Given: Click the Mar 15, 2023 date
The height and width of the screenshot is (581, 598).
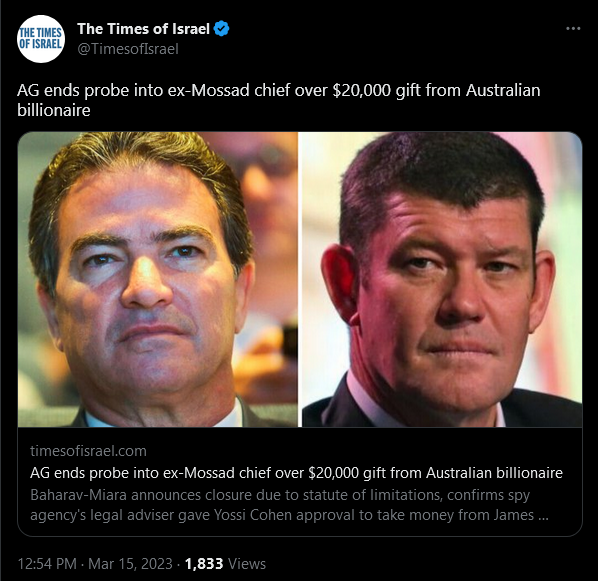Looking at the screenshot, I should (x=130, y=564).
